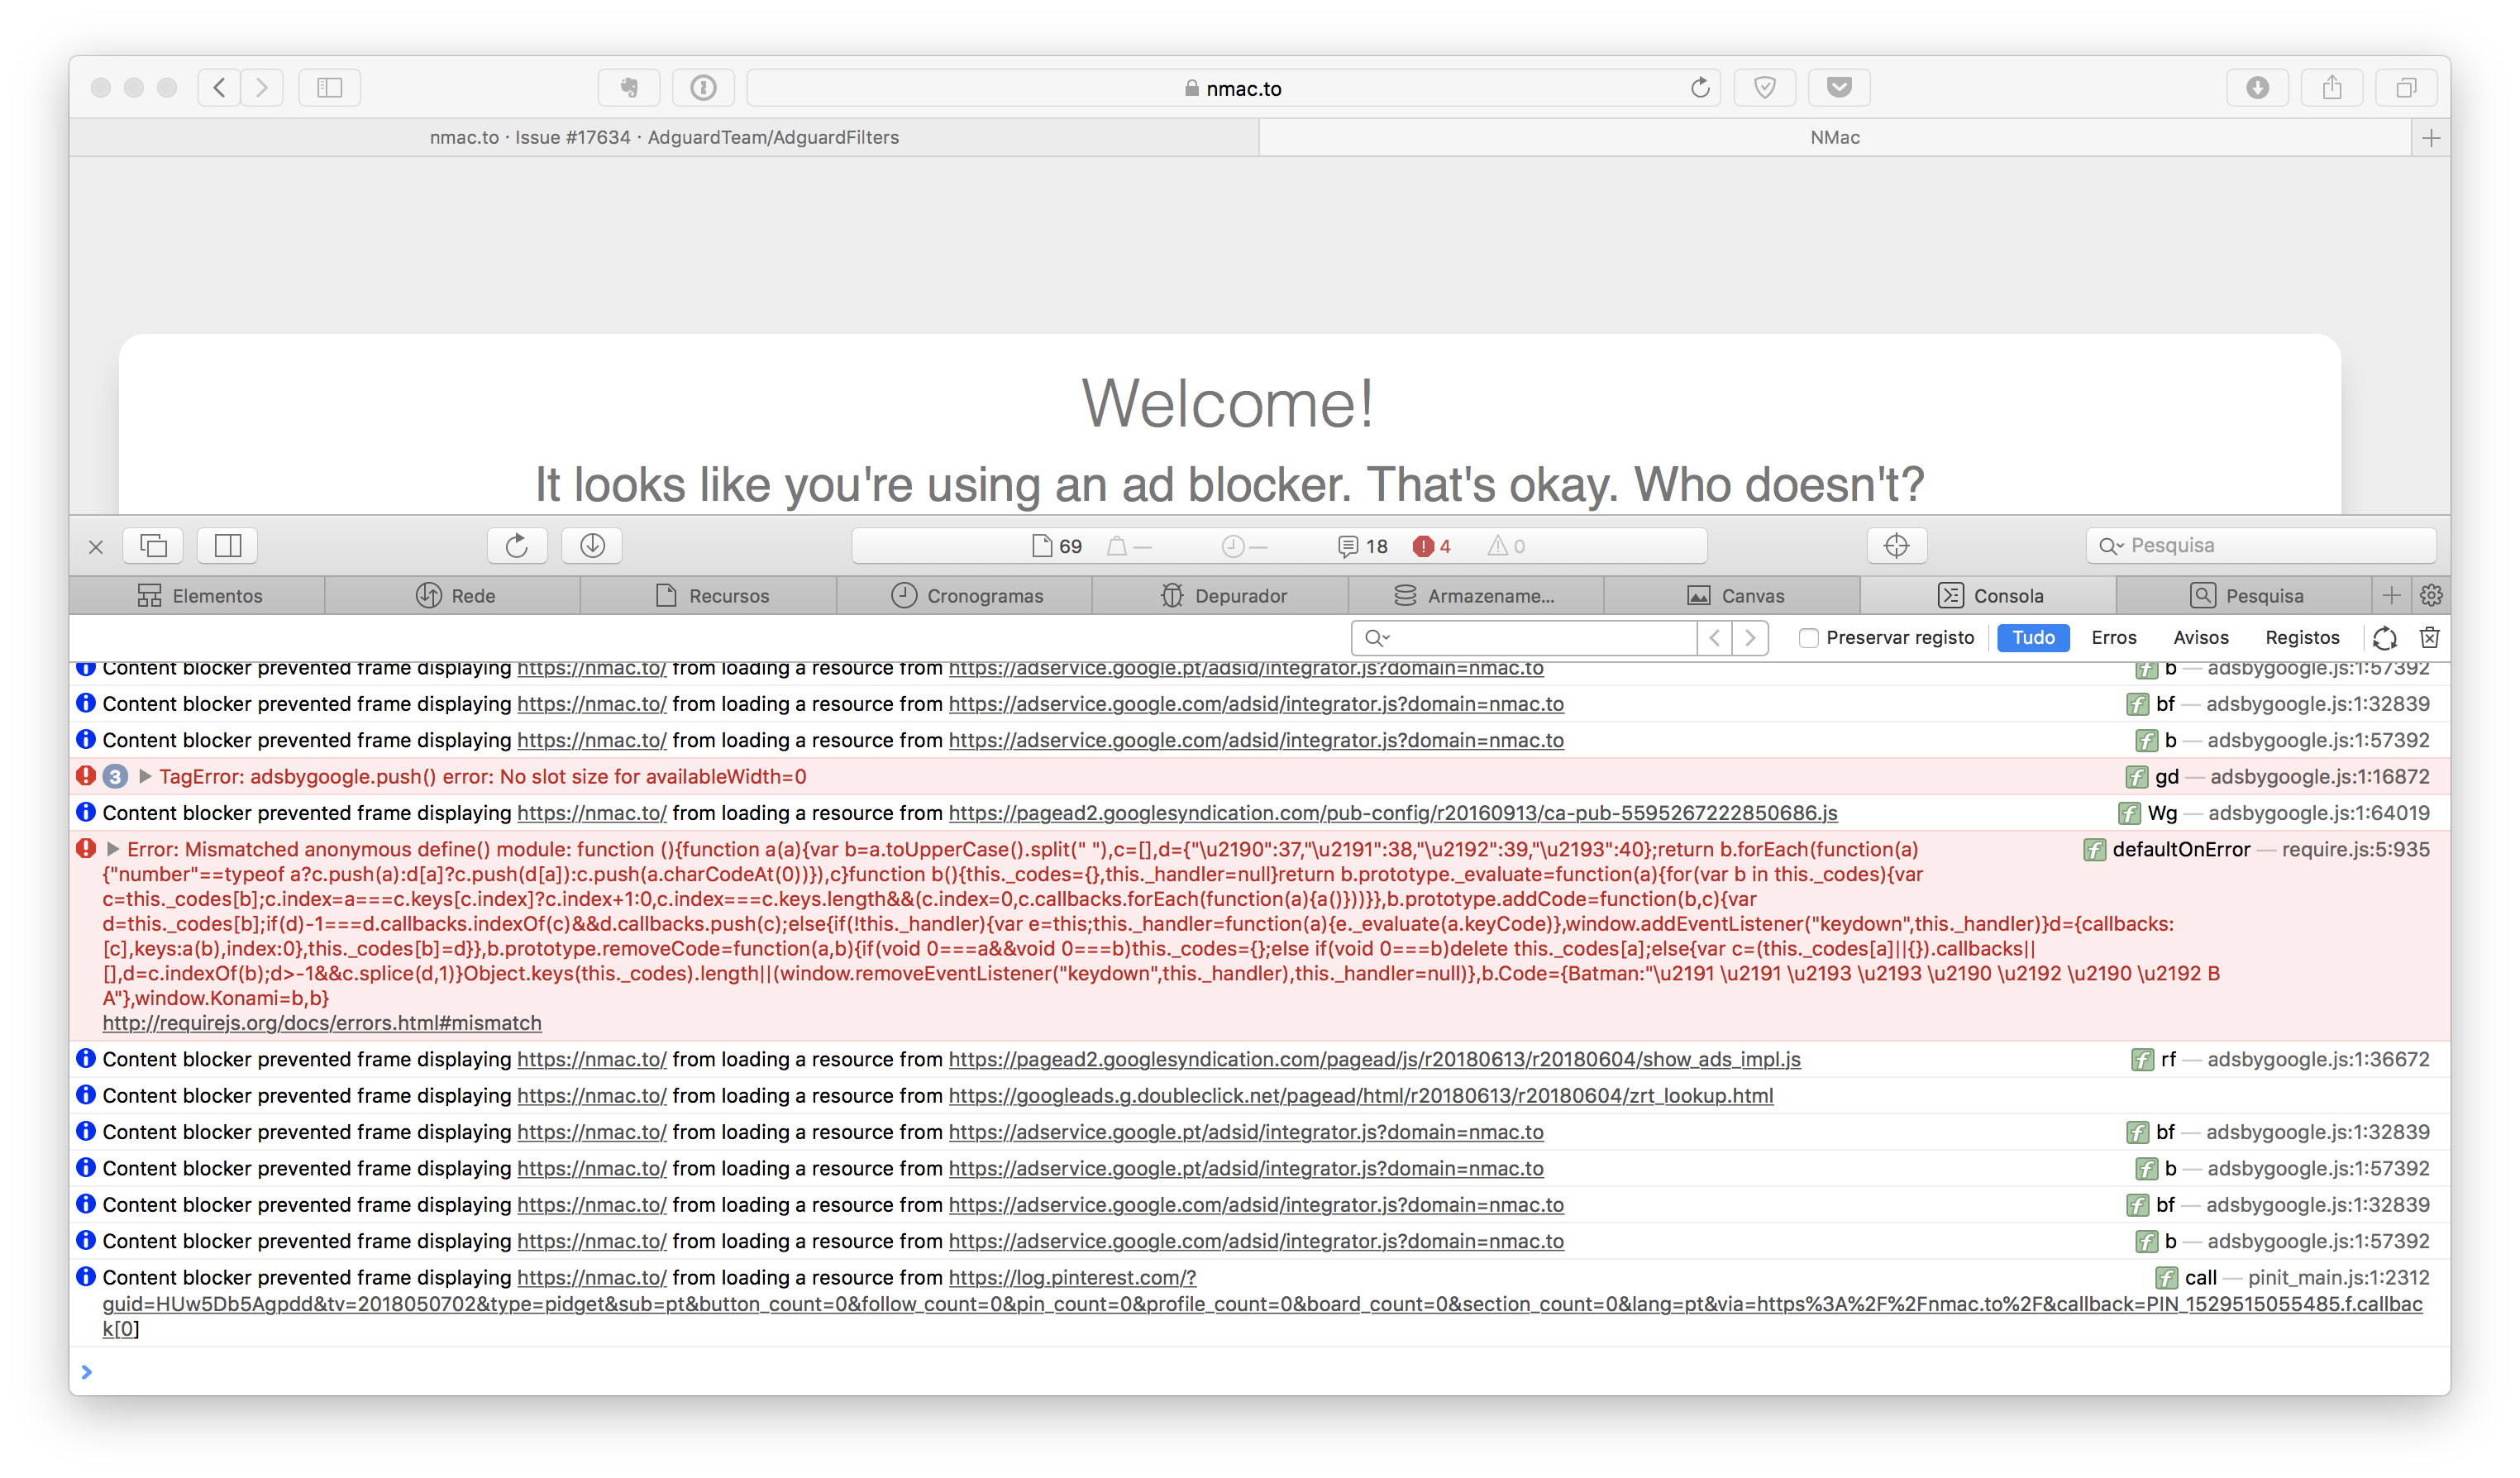Clear the console with the trash icon
2520x1478 pixels.
pyautogui.click(x=2429, y=637)
